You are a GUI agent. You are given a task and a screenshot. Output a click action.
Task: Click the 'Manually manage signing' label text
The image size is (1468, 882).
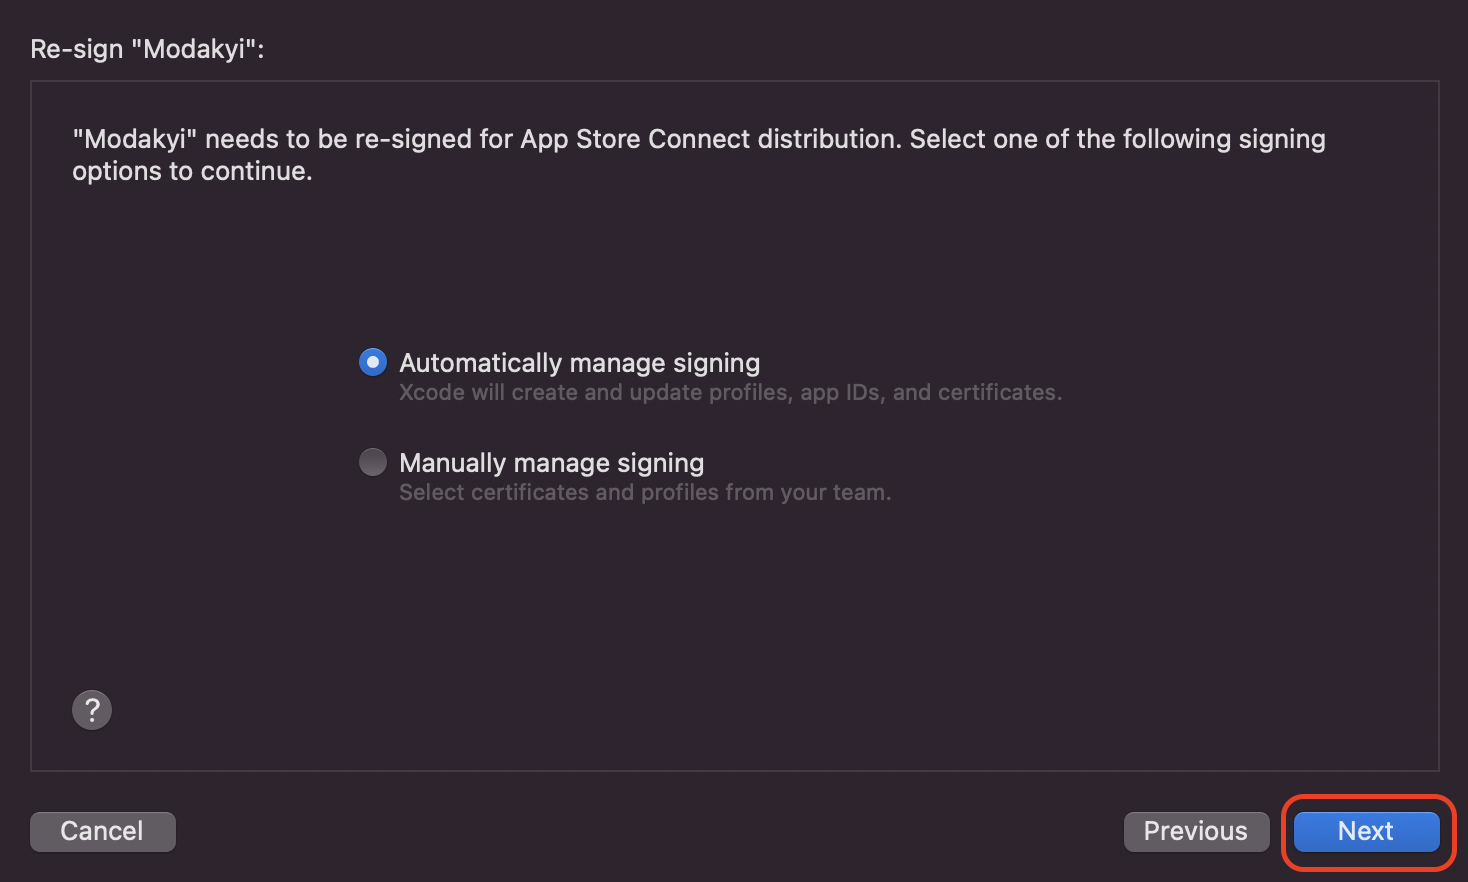point(552,463)
